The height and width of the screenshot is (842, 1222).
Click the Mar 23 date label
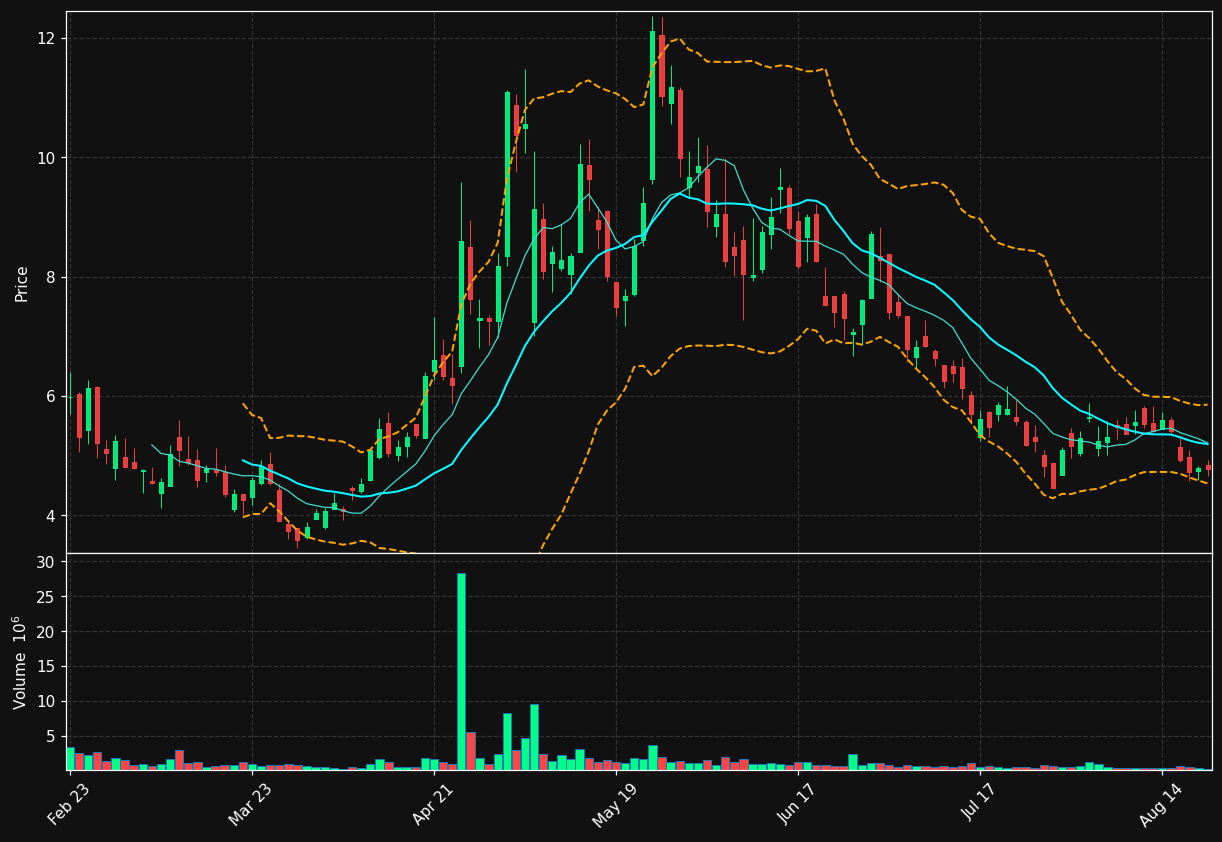250,805
